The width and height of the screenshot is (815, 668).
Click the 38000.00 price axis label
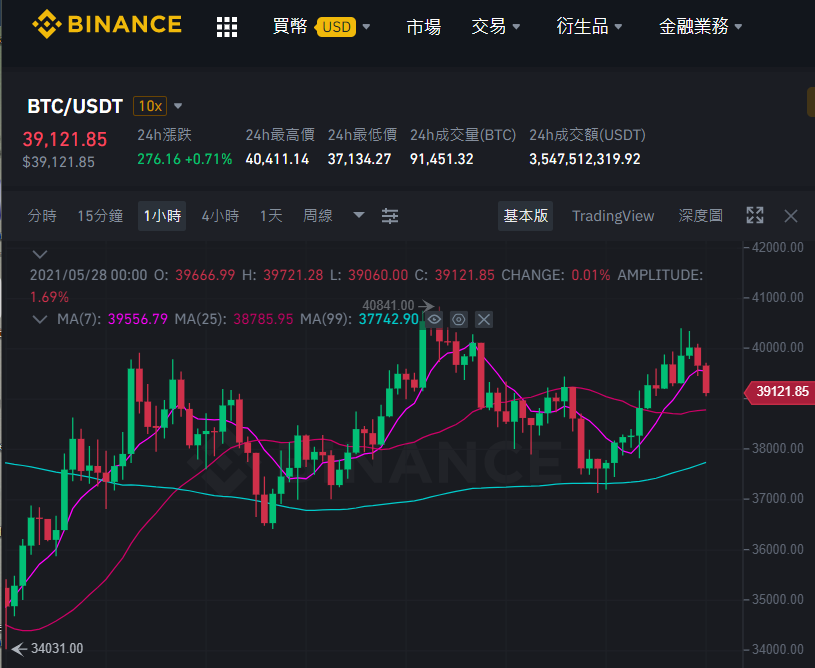click(x=778, y=448)
